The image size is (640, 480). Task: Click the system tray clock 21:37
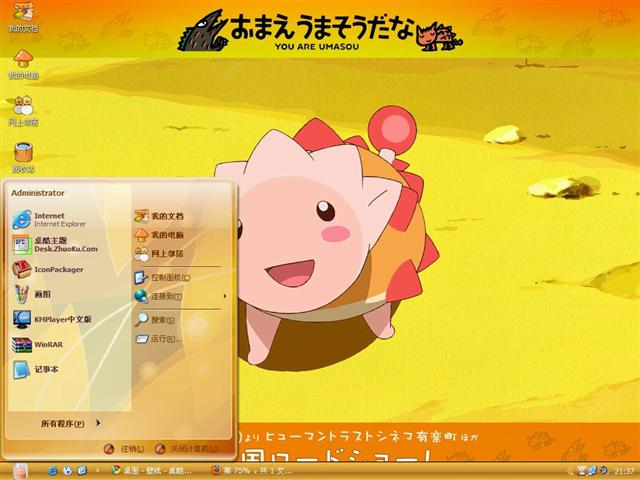[624, 471]
